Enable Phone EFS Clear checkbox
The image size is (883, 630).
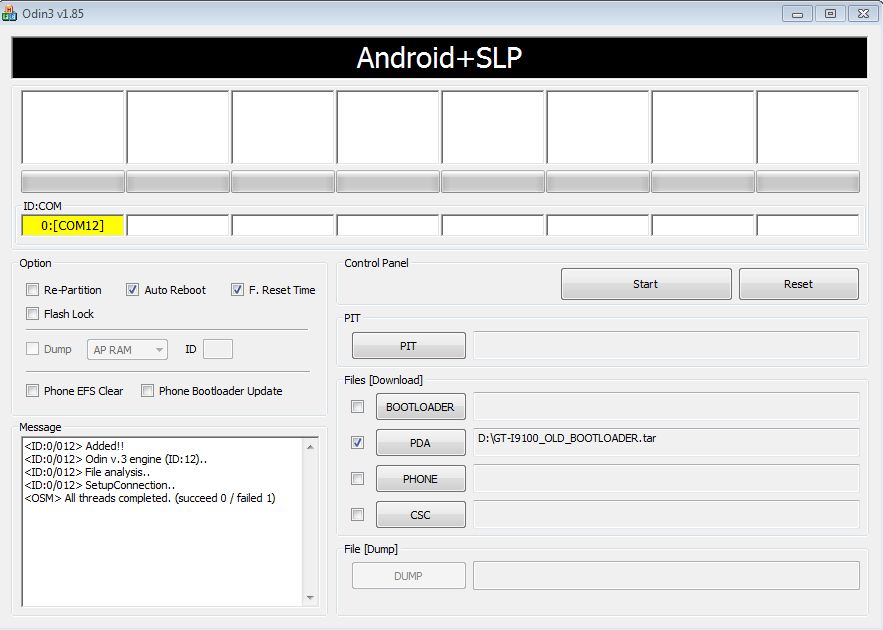(33, 391)
